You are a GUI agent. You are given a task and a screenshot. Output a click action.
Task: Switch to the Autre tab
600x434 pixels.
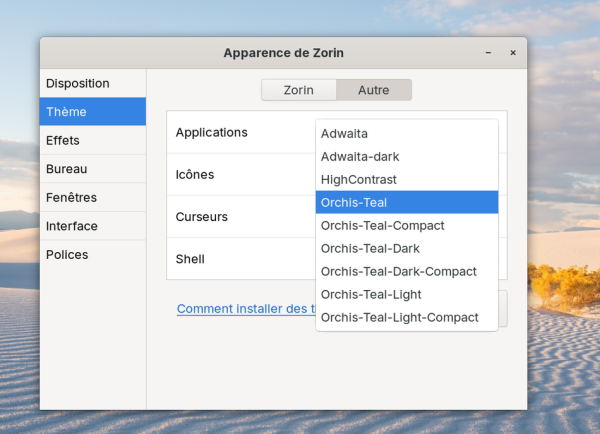(x=373, y=90)
